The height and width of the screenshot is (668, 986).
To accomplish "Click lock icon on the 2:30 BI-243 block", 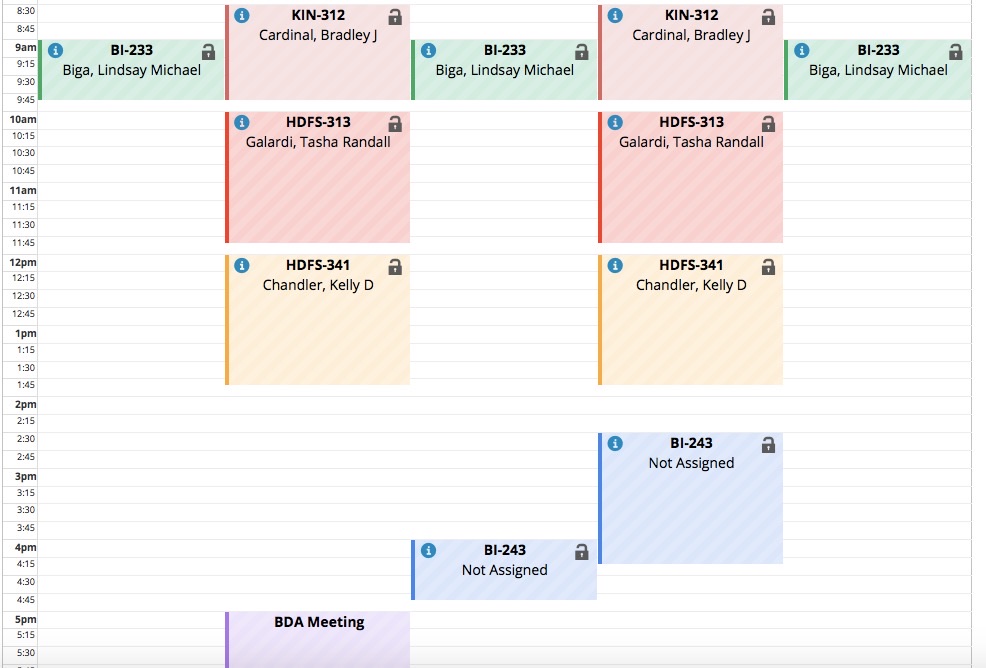I will click(x=768, y=445).
